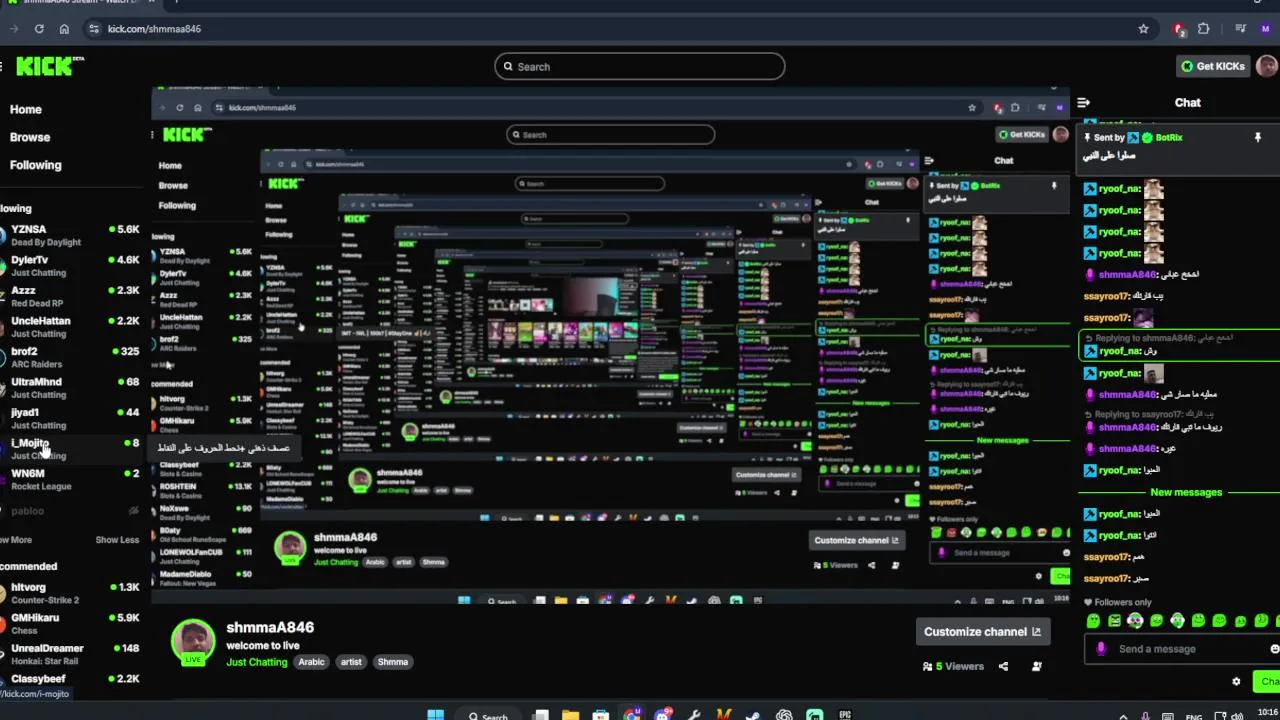Viewport: 1280px width, 720px height.
Task: Open Epic Games launcher from the taskbar
Action: tap(845, 715)
